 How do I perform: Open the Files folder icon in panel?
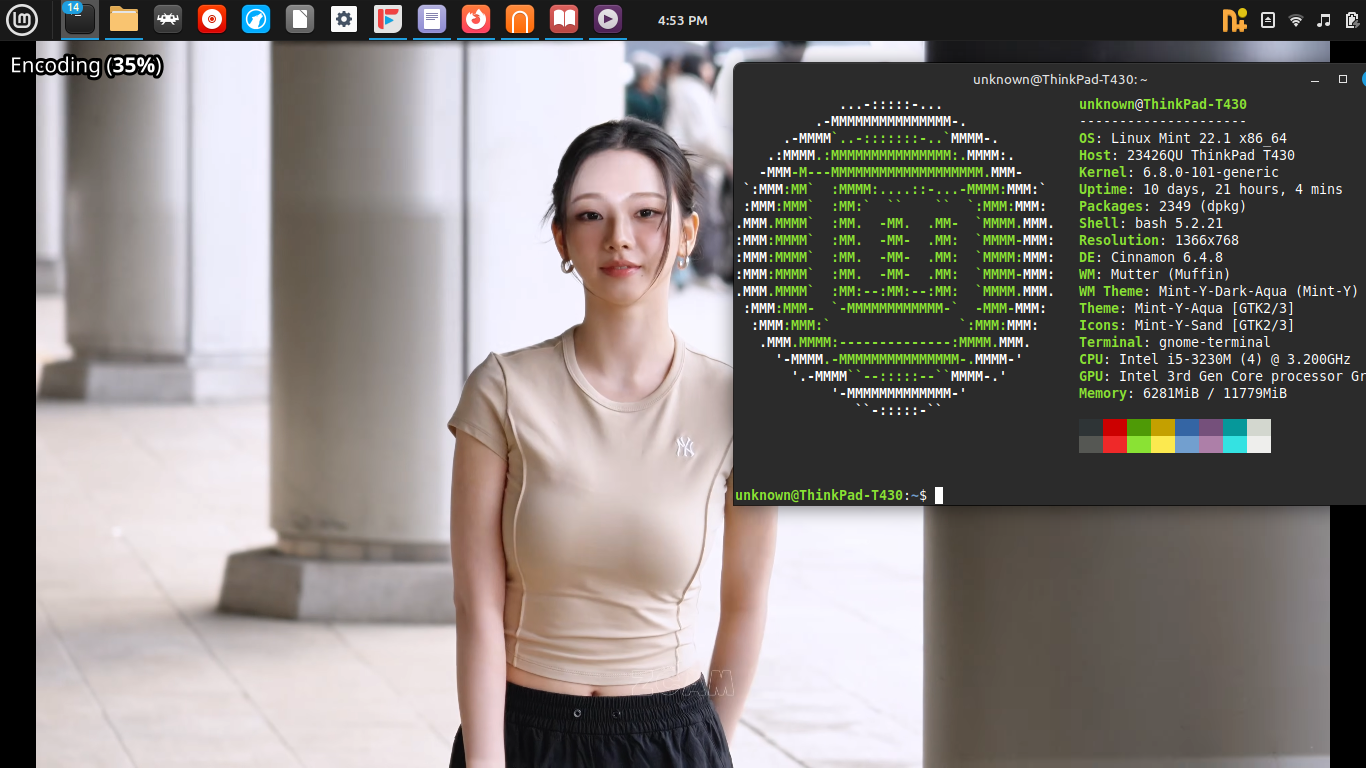(x=124, y=19)
